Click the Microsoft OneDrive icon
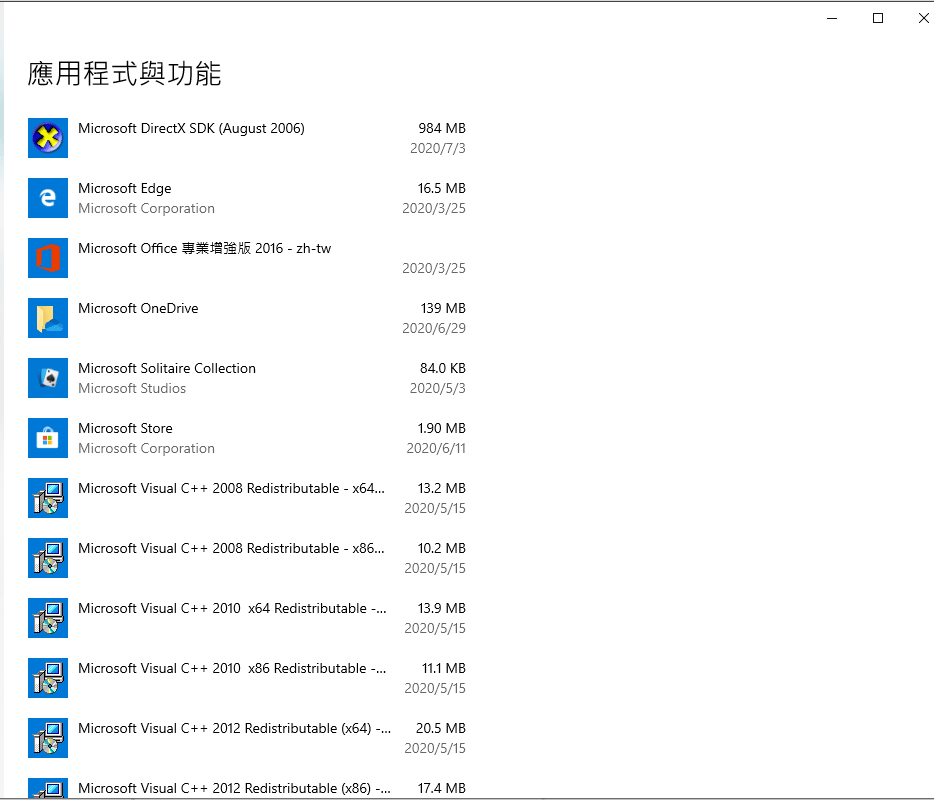This screenshot has width=934, height=800. pos(48,317)
